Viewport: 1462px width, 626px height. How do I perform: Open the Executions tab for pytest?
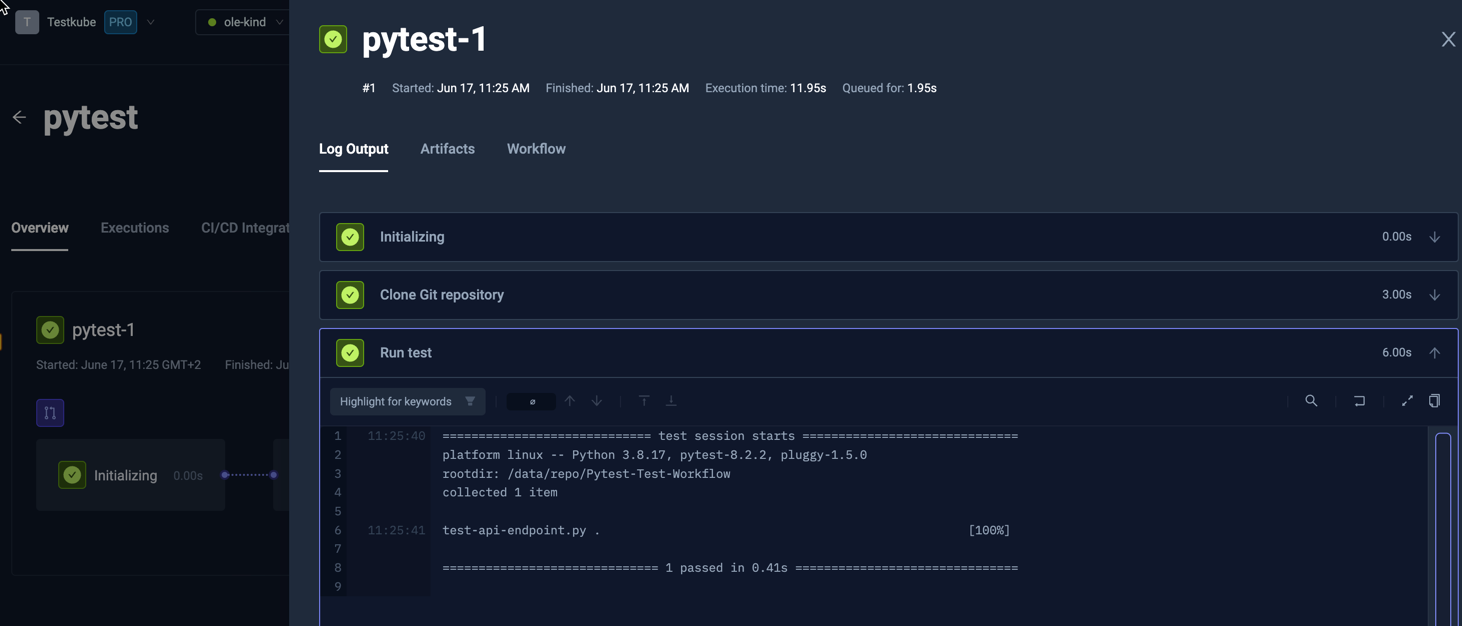pyautogui.click(x=134, y=227)
